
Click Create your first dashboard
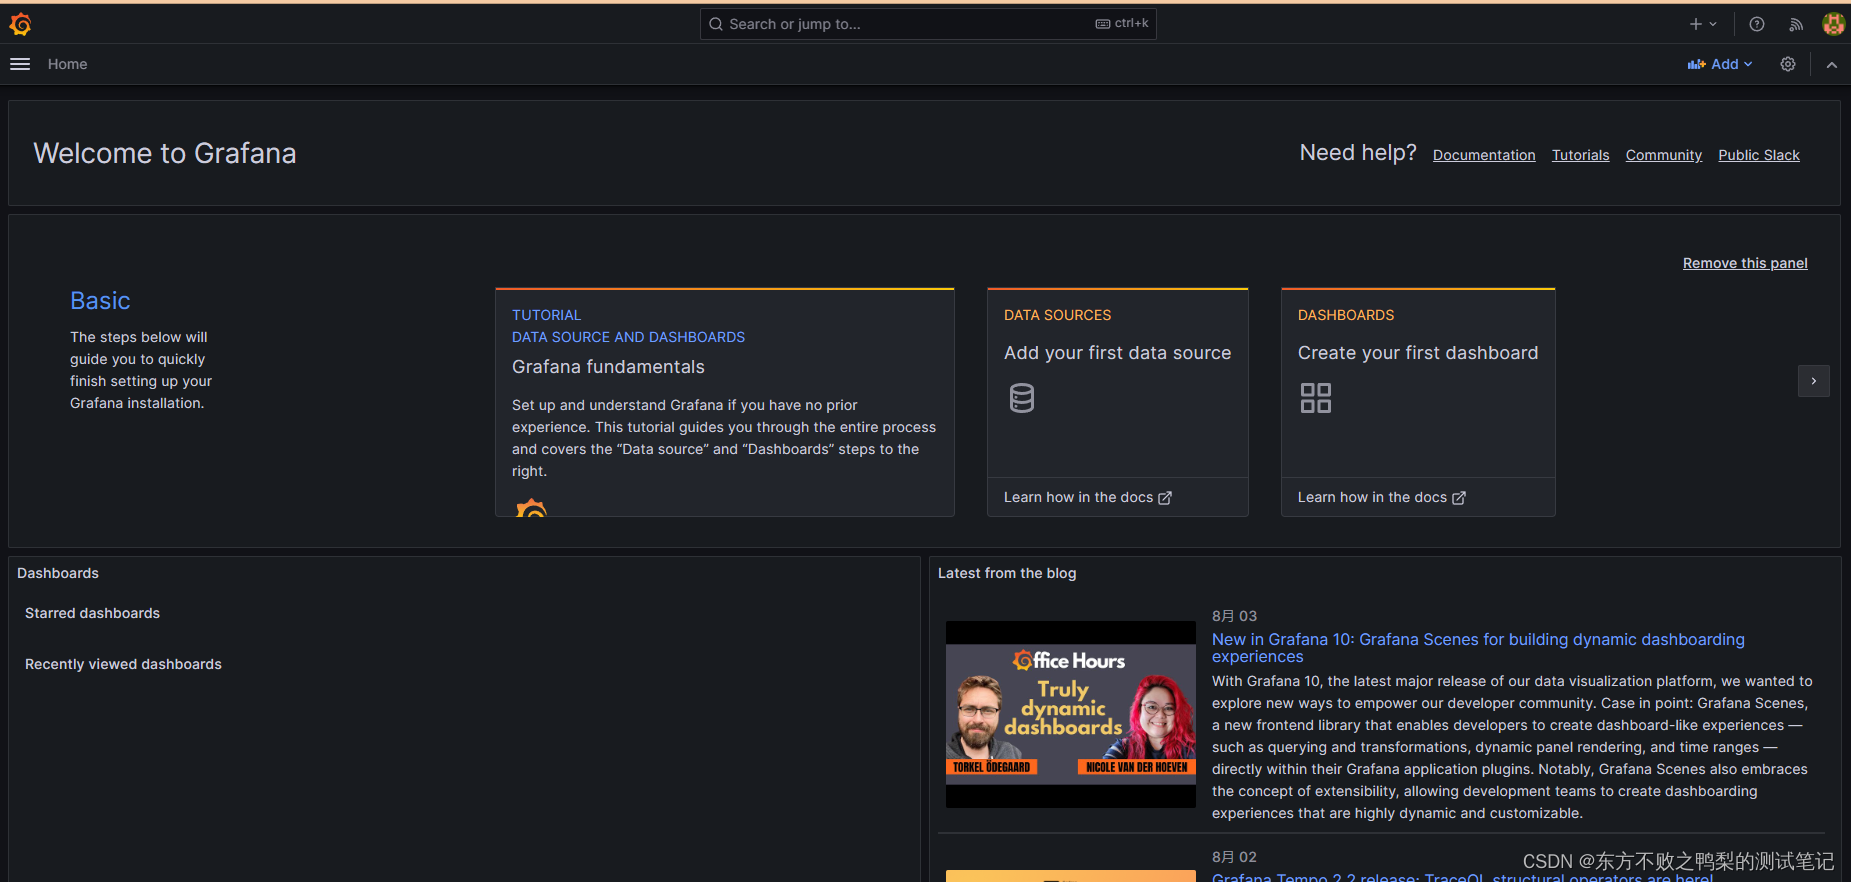click(1418, 353)
